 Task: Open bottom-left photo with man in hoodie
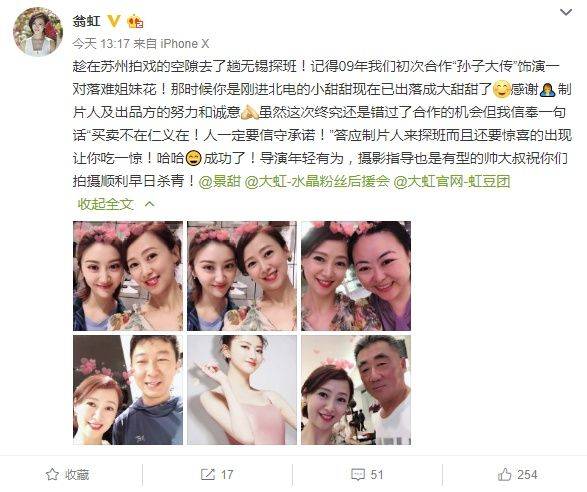tap(128, 390)
